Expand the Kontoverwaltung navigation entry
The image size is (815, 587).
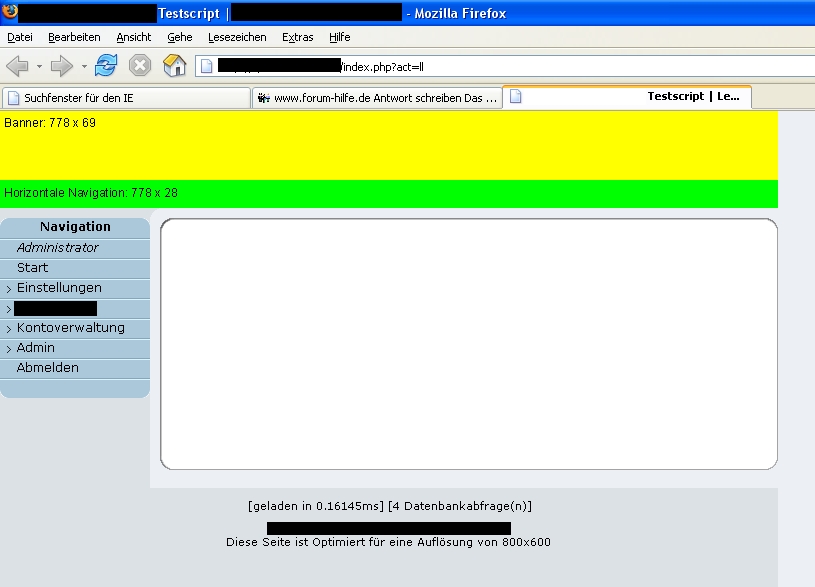click(70, 328)
